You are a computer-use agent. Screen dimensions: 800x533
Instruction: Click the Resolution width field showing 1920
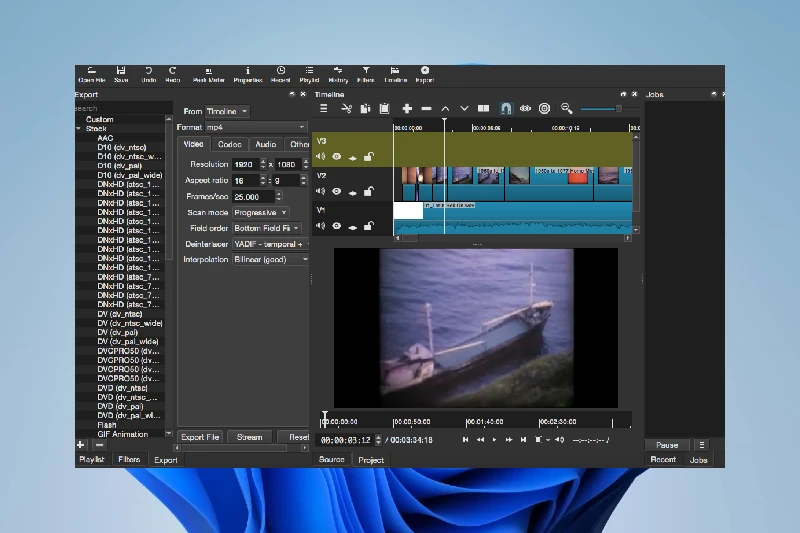(245, 164)
